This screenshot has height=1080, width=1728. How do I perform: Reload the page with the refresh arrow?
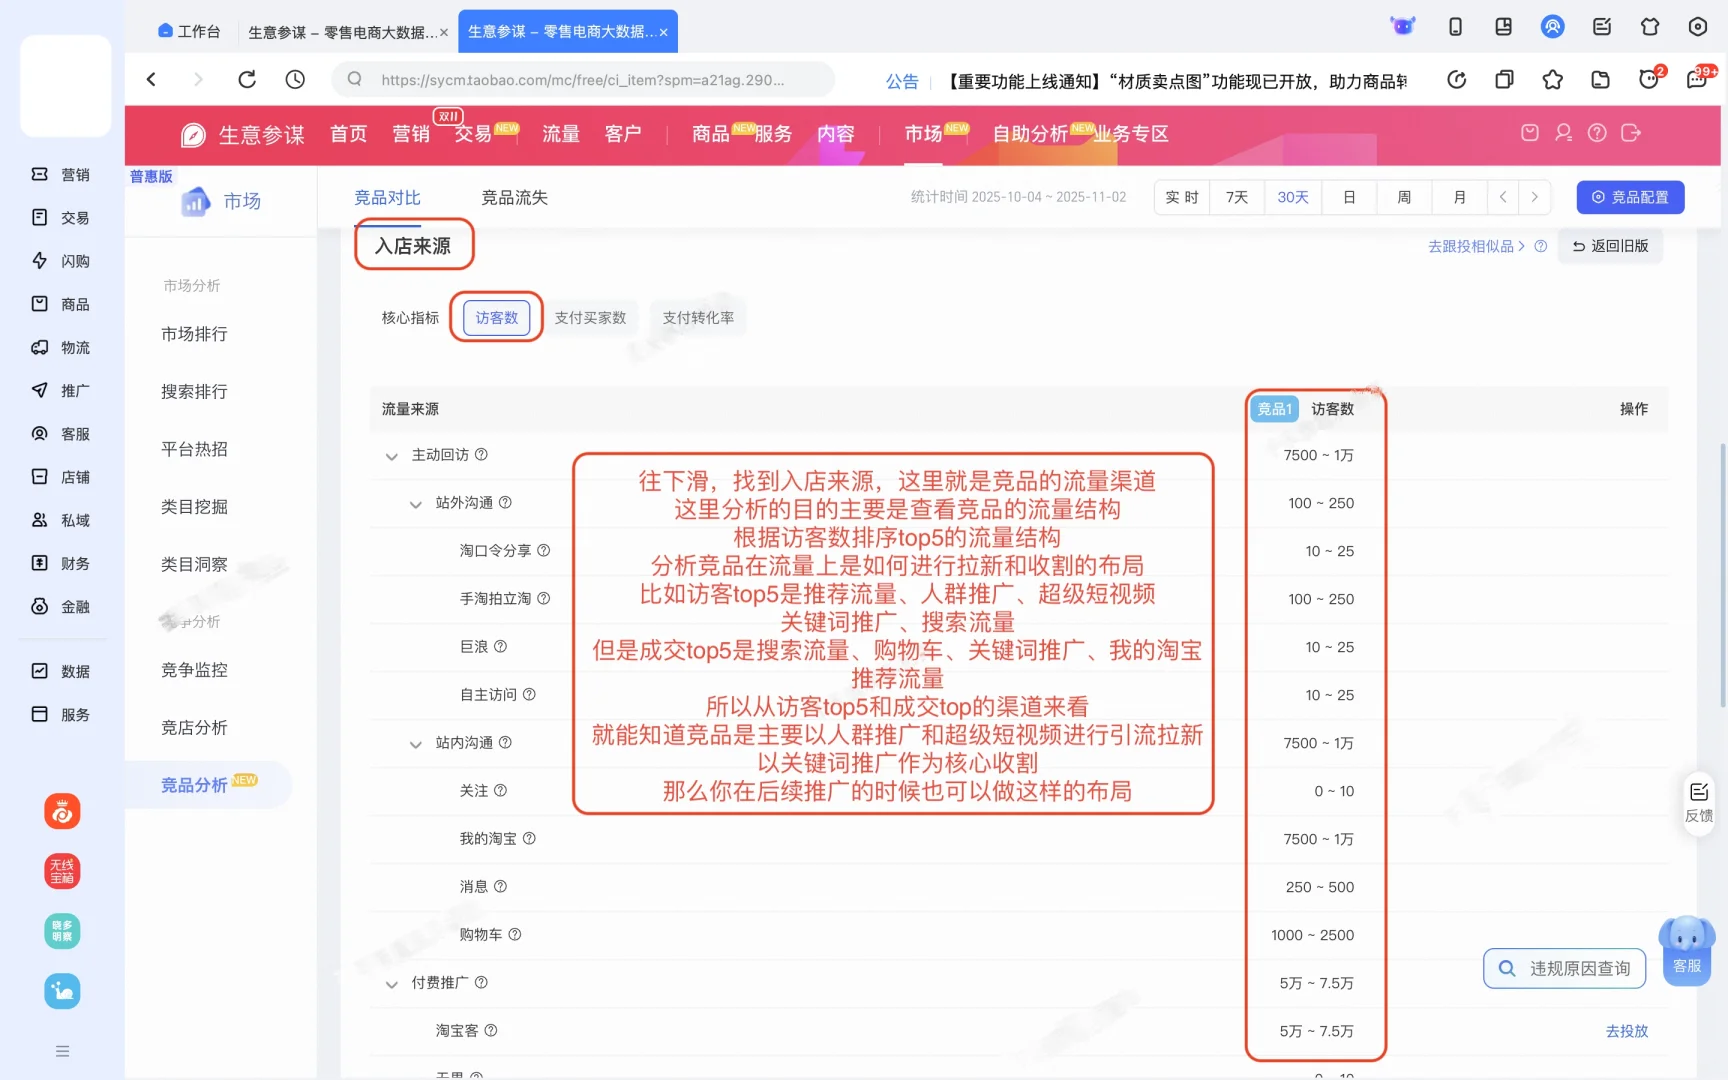(246, 79)
